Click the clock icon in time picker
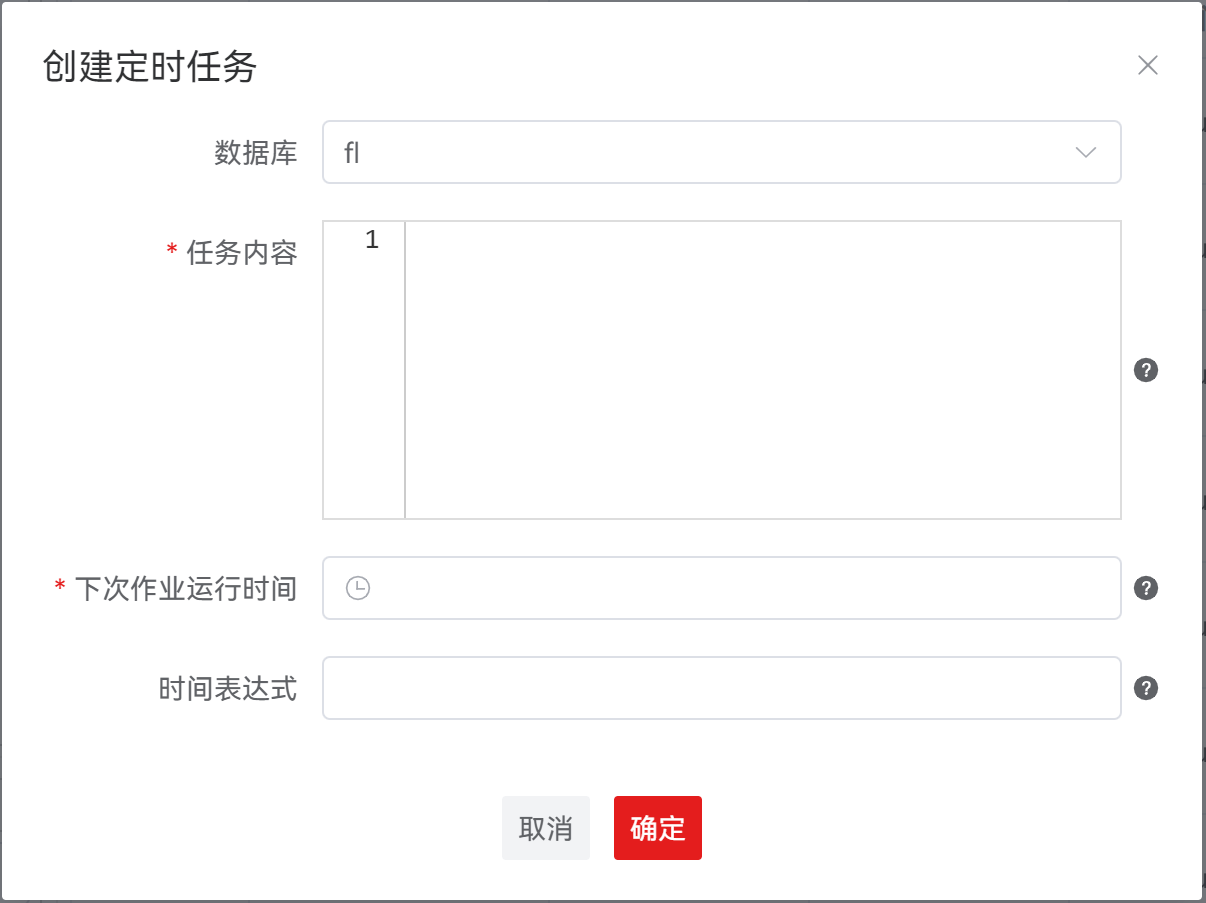 pyautogui.click(x=357, y=588)
